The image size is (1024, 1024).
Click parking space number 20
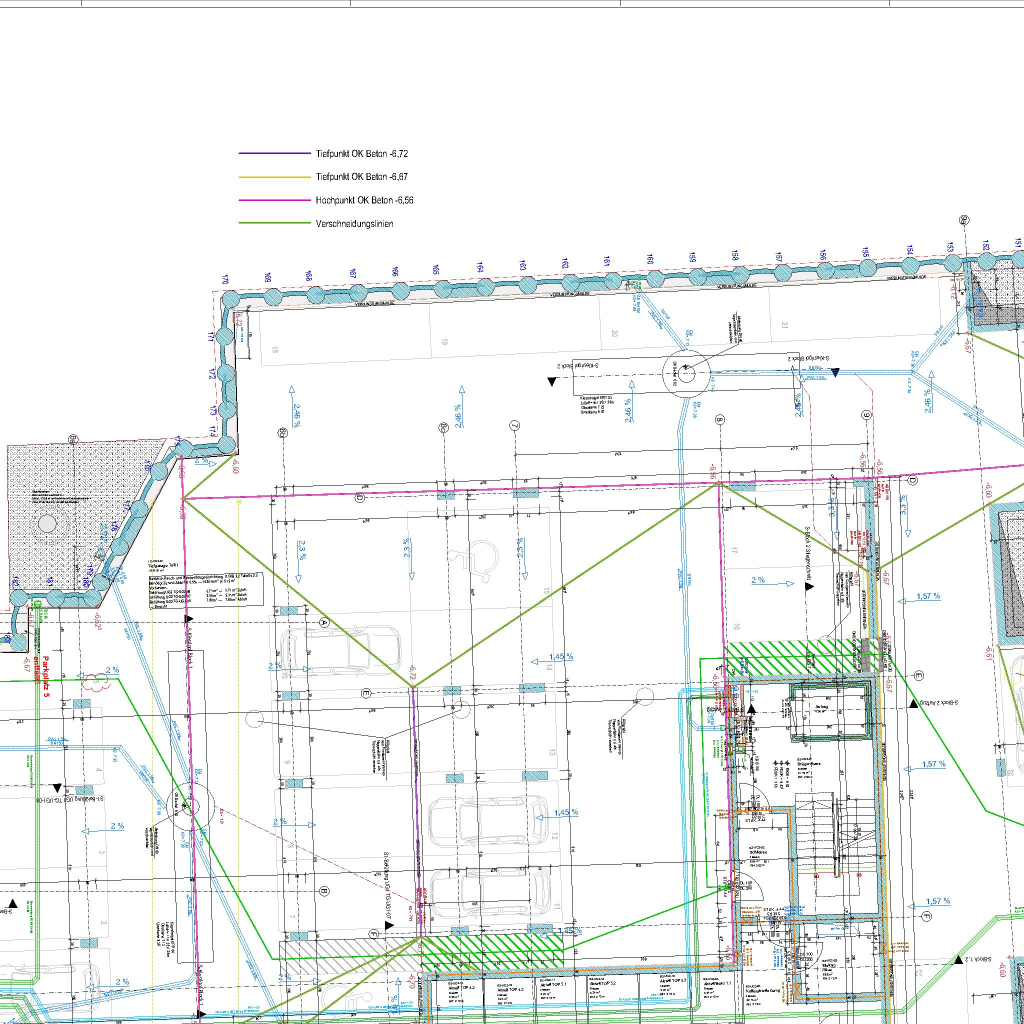(x=615, y=333)
